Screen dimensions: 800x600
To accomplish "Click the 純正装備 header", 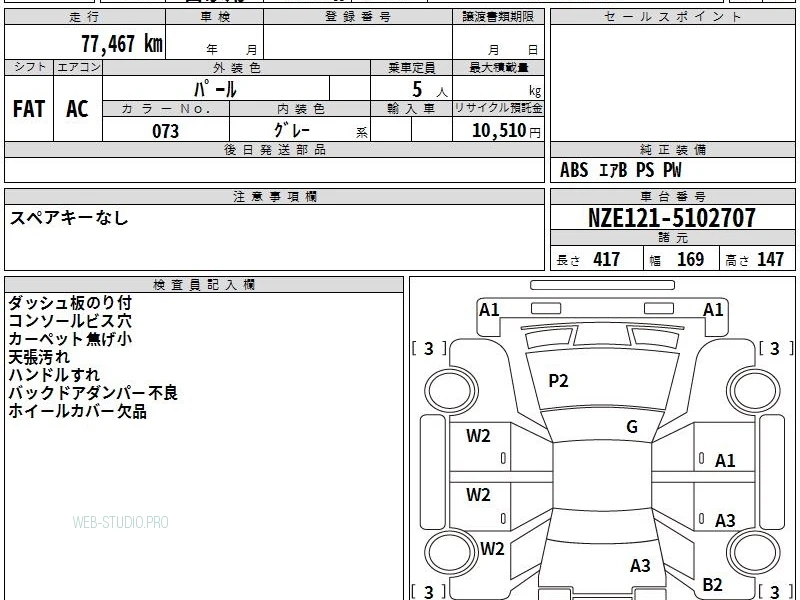I will click(672, 149).
